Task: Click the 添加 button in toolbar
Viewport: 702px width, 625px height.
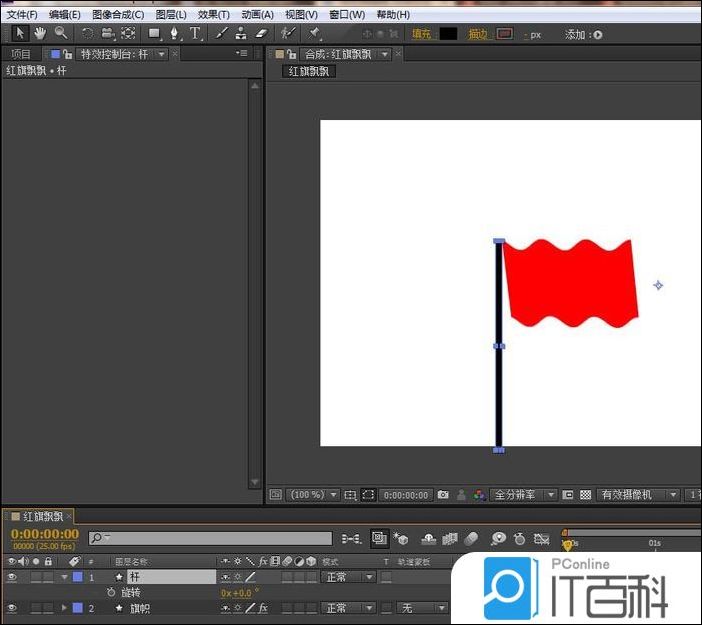Action: [x=583, y=34]
